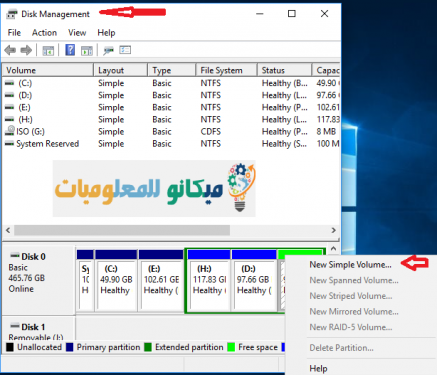Click Disk Management title bar app icon
This screenshot has width=437, height=375.
pyautogui.click(x=12, y=14)
